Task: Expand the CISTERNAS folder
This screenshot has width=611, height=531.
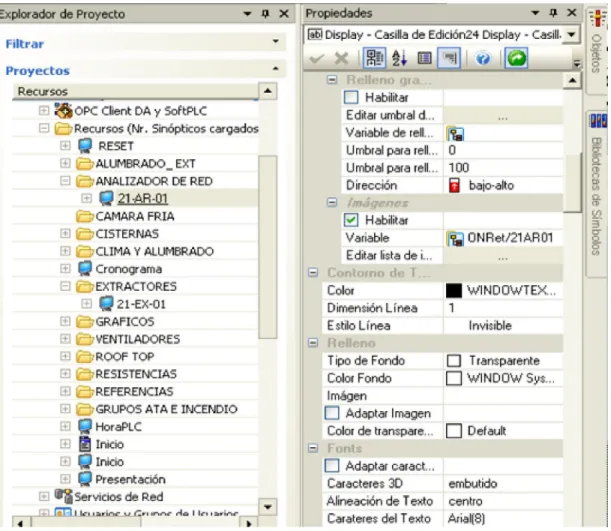Action: pos(65,233)
